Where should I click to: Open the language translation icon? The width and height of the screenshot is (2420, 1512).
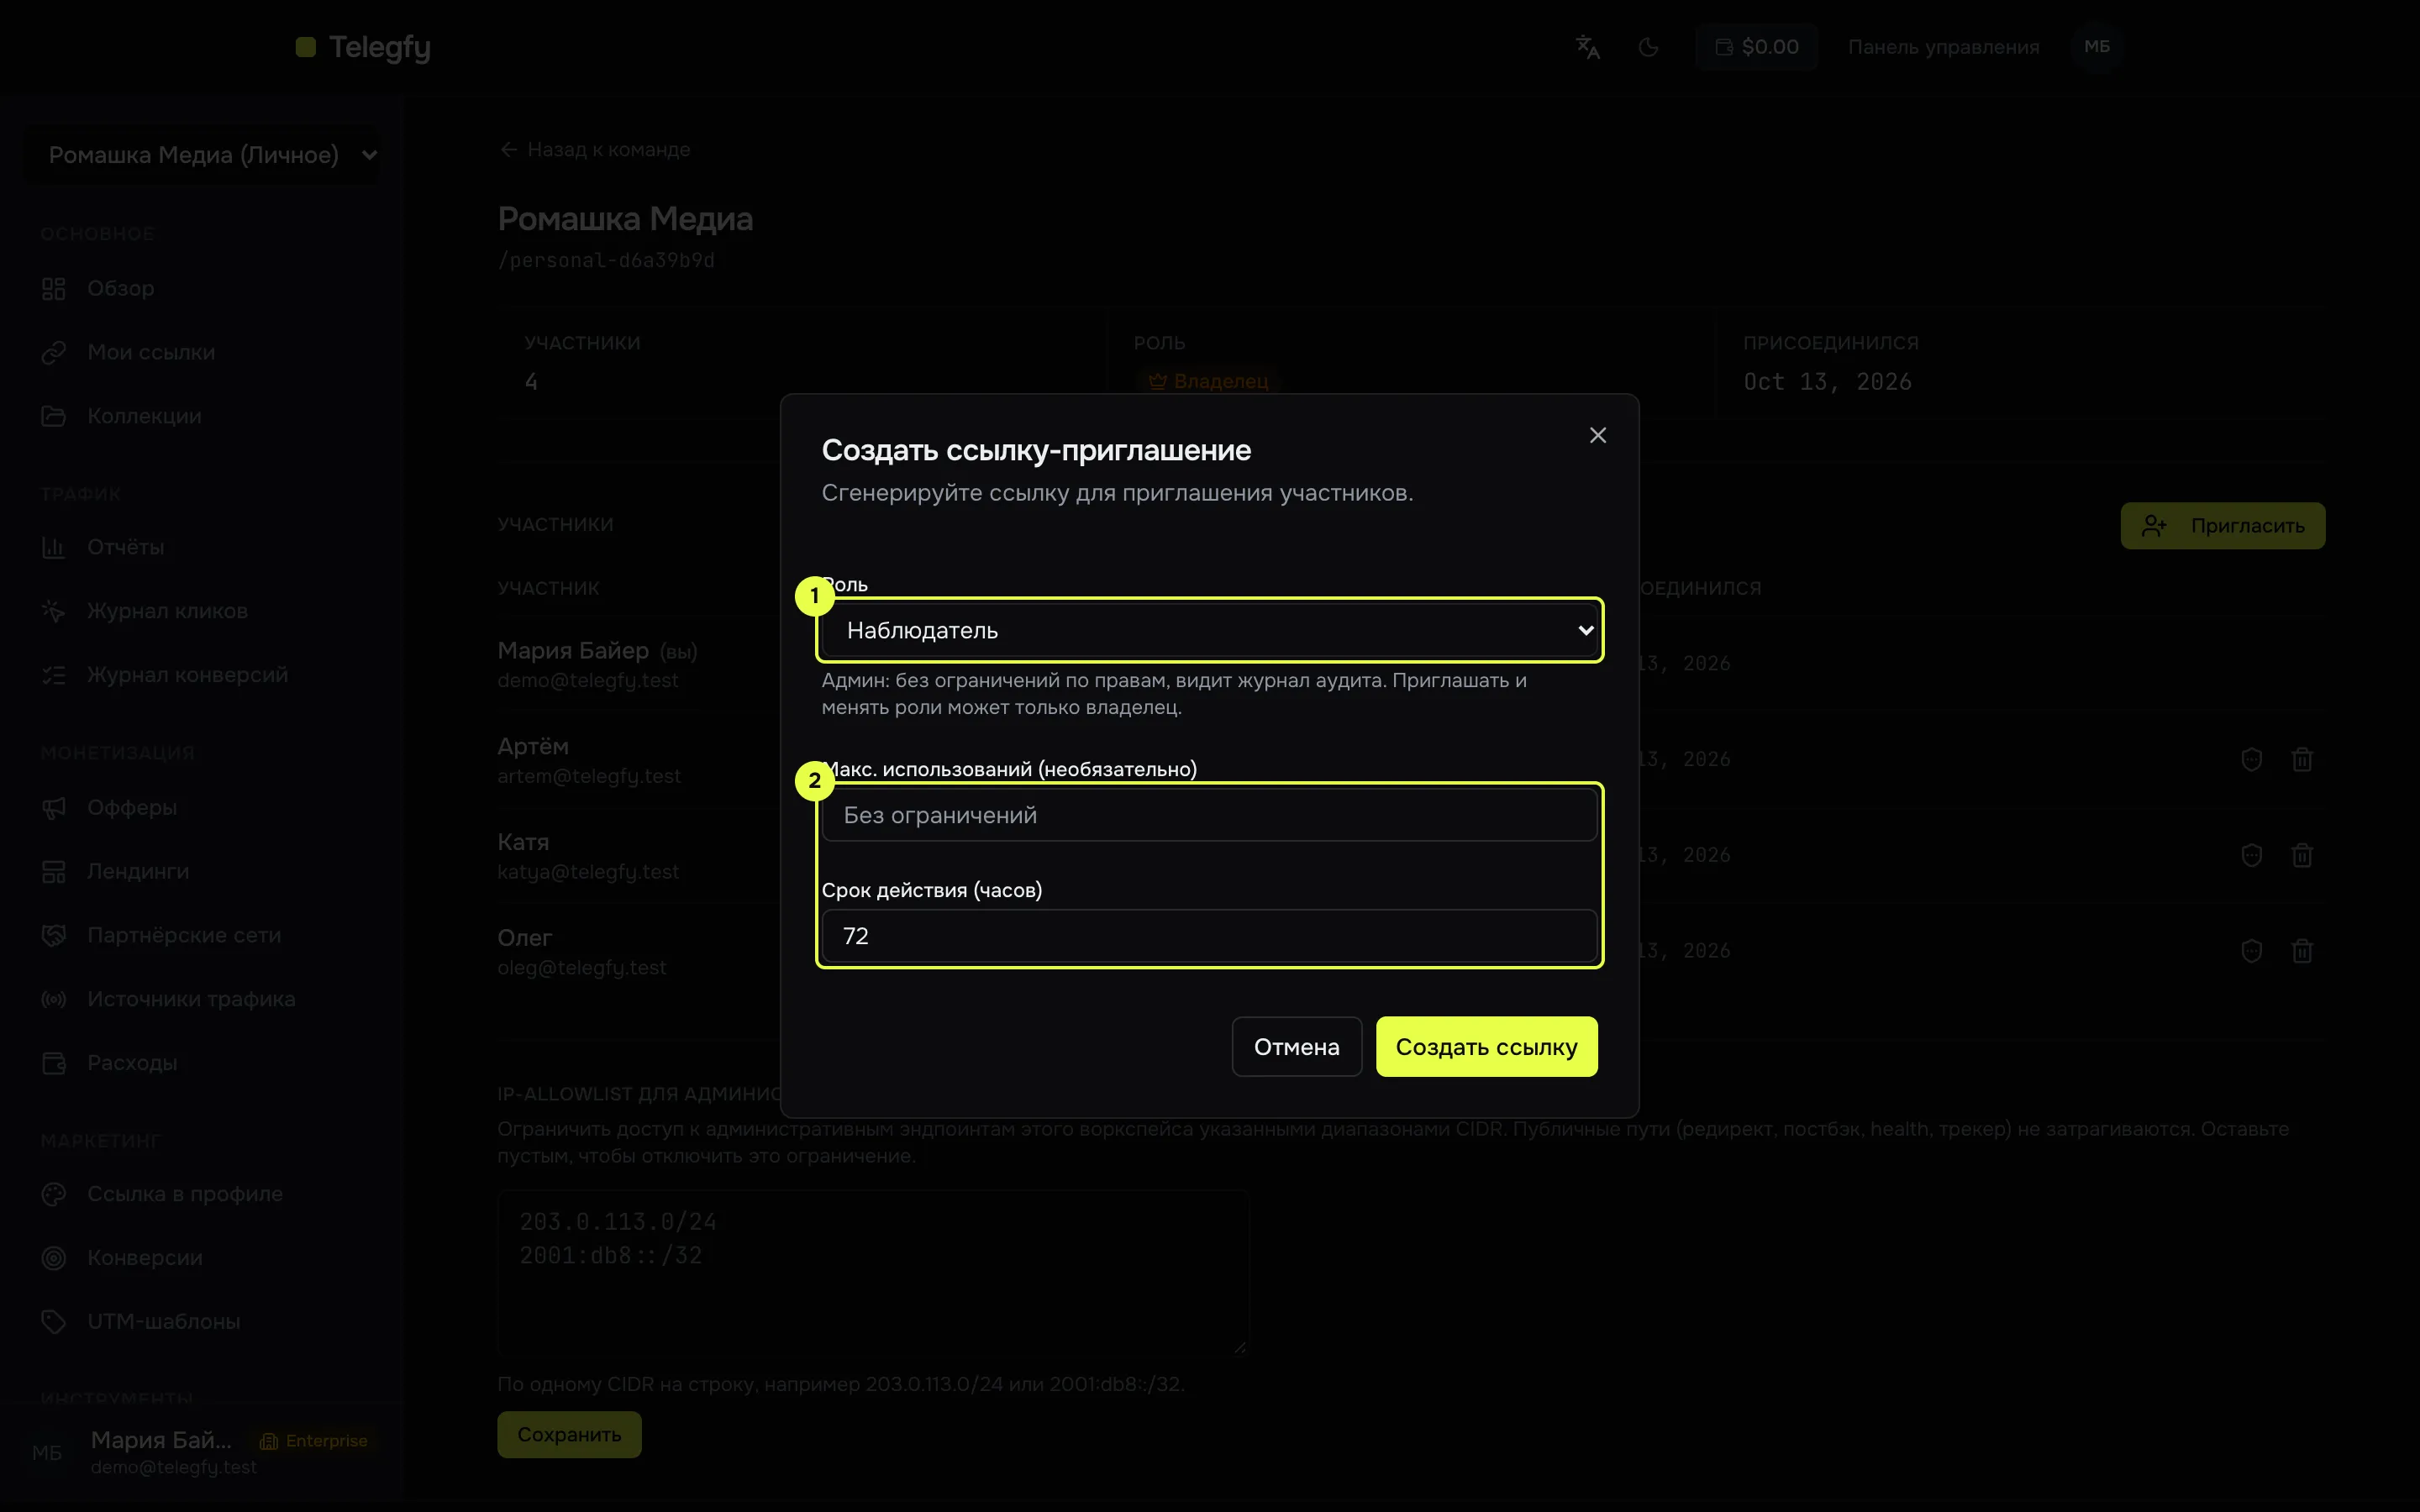point(1588,47)
